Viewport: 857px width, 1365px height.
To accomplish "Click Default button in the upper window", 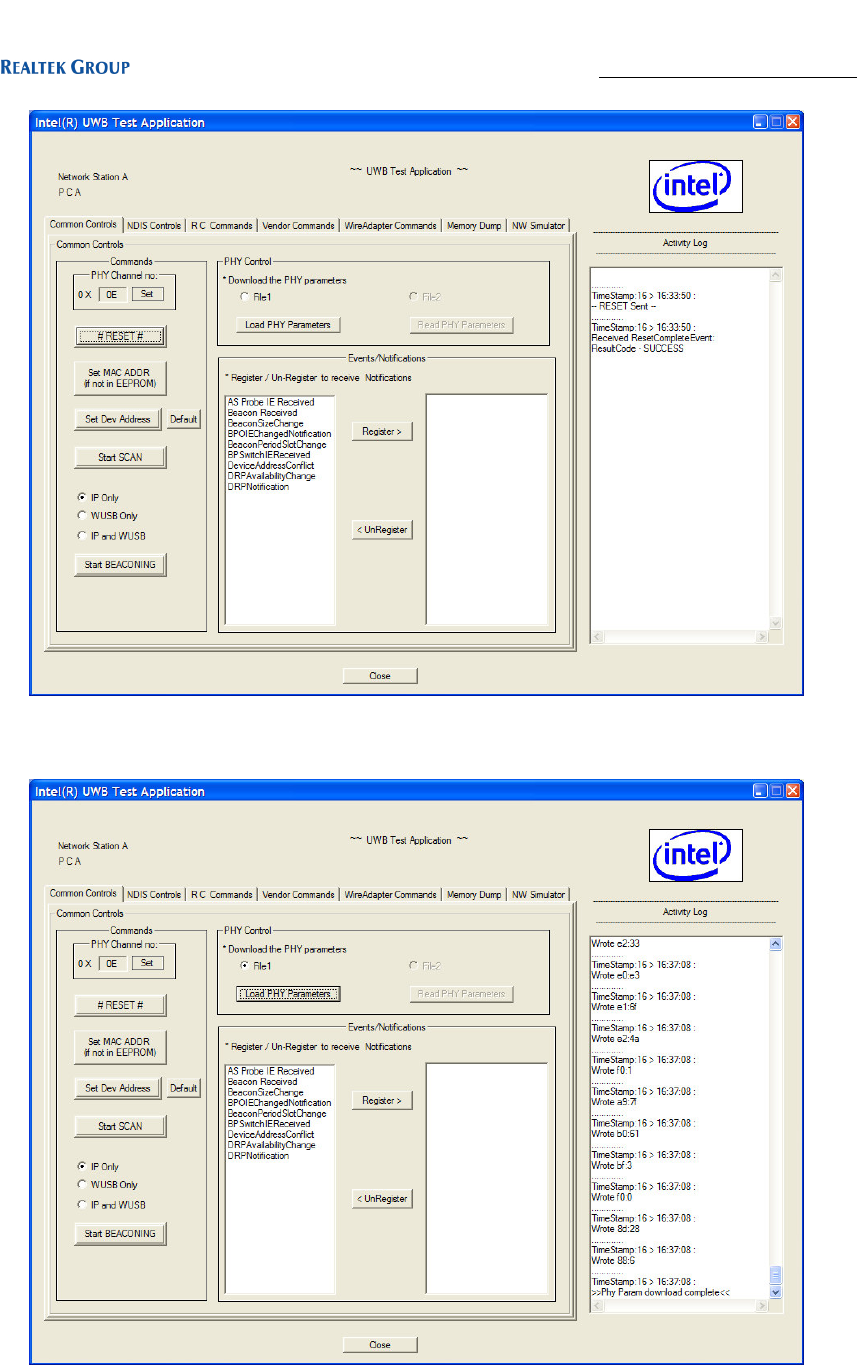I will [x=183, y=419].
